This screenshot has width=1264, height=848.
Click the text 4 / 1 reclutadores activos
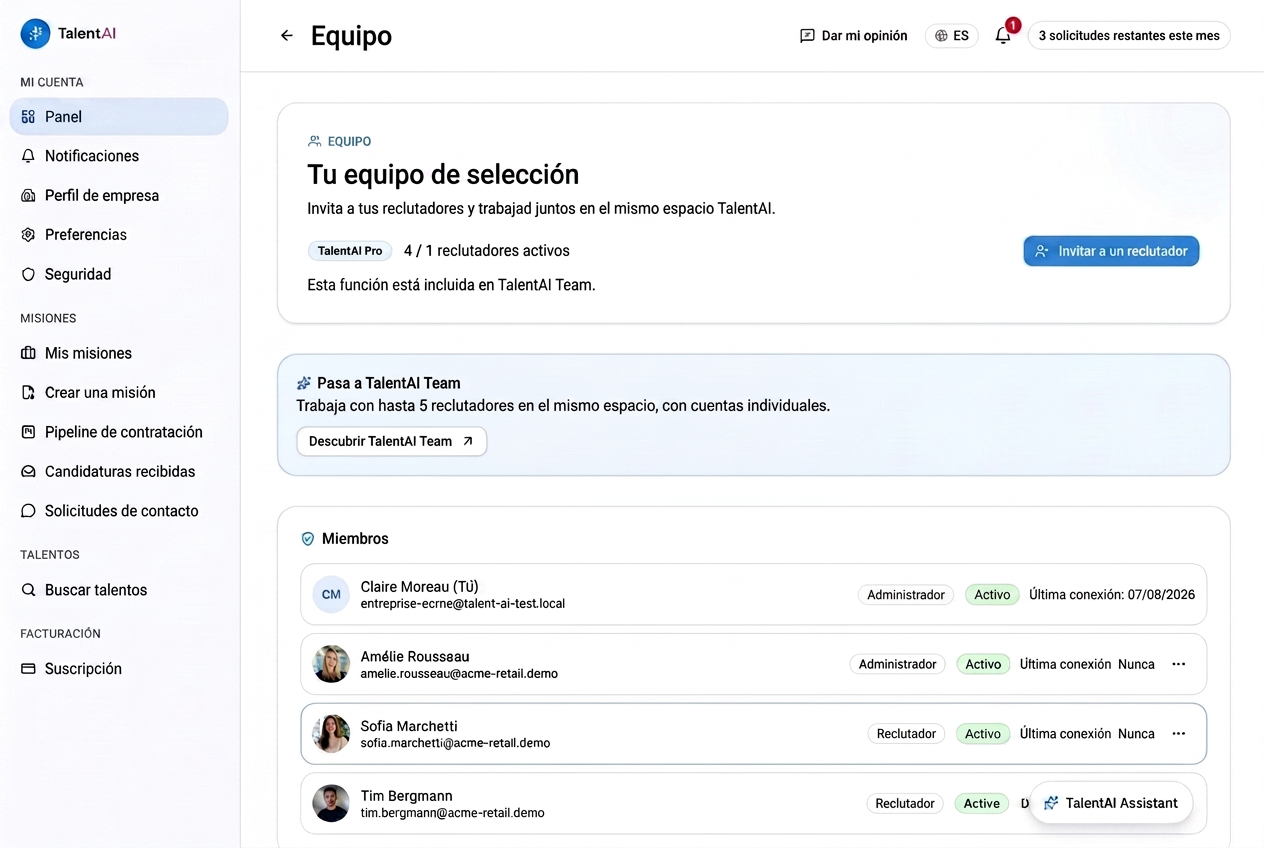click(x=487, y=251)
